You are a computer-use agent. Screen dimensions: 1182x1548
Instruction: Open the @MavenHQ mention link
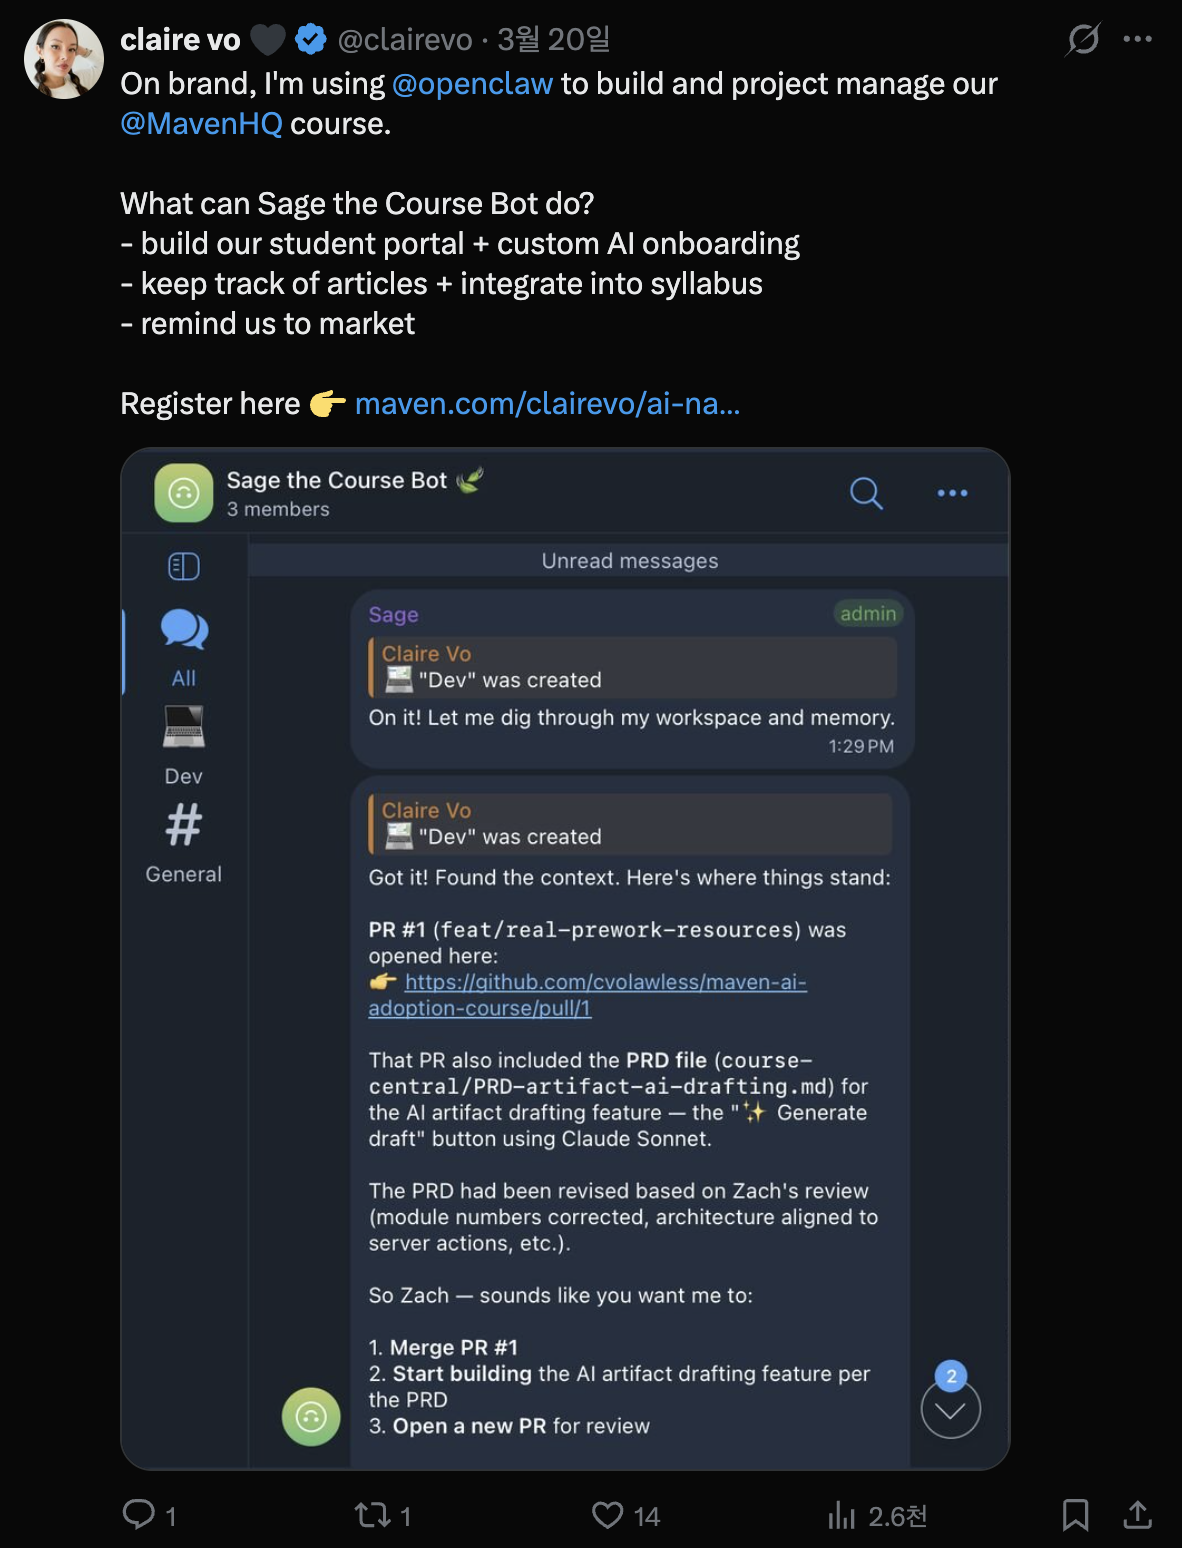pos(201,124)
